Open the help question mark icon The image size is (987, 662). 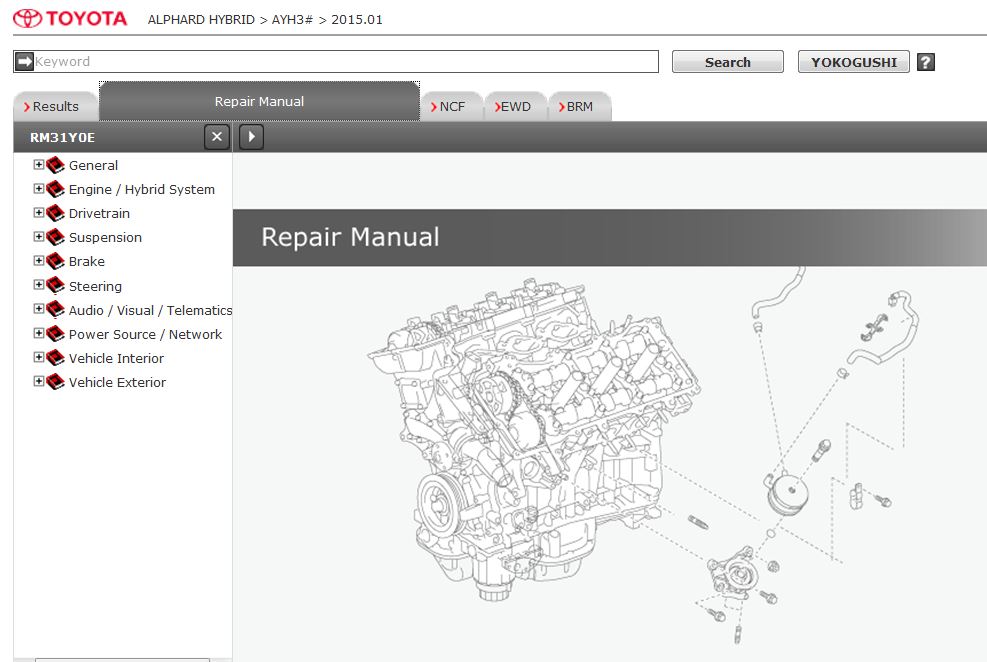(x=925, y=62)
